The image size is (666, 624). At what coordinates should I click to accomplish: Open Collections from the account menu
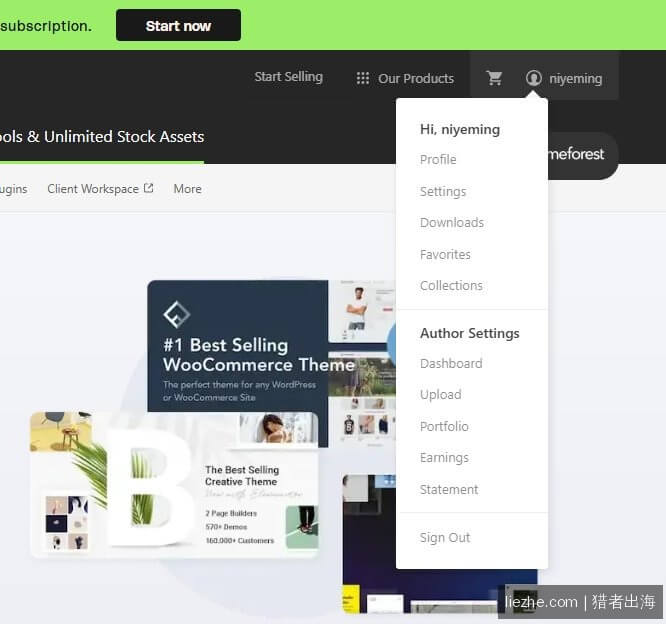451,285
